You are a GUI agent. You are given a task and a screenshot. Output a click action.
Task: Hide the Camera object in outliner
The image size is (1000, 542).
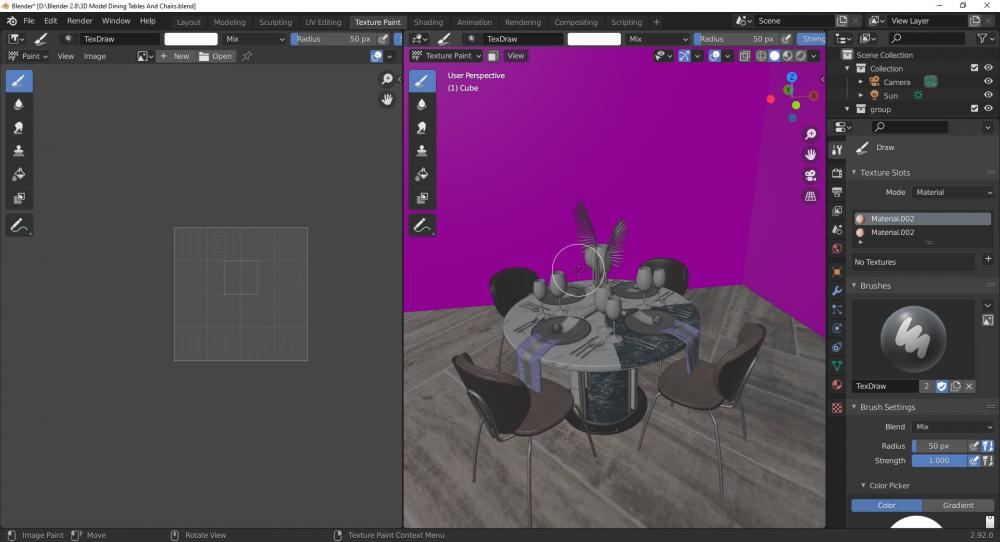pos(988,82)
